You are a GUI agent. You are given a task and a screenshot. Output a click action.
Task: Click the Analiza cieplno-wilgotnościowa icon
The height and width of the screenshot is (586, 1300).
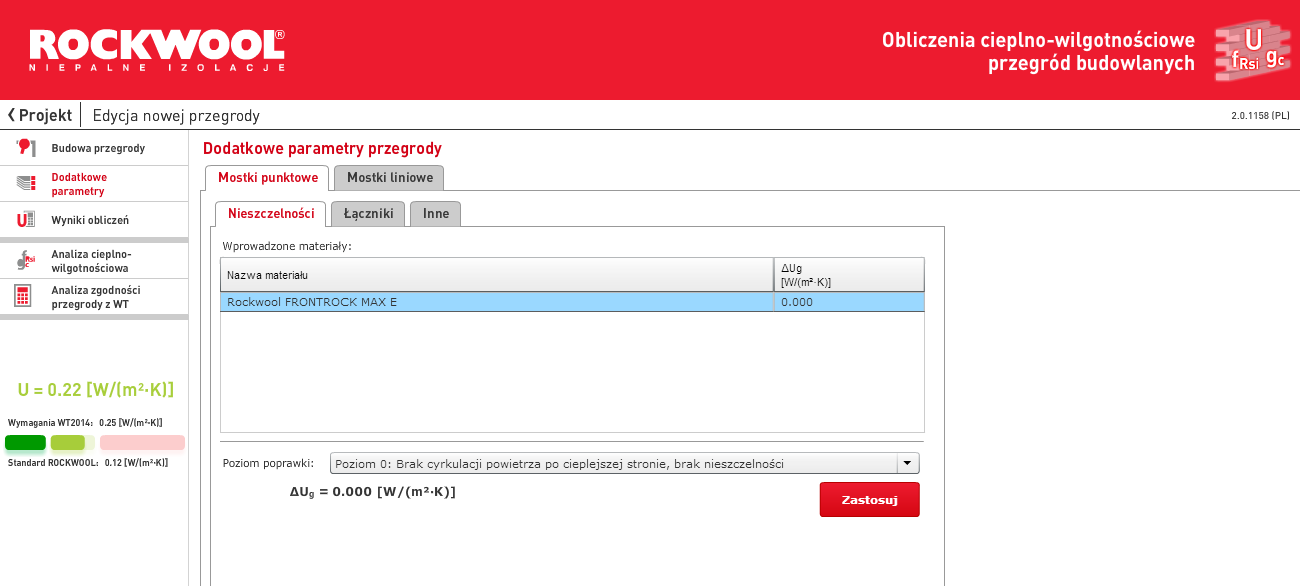[x=26, y=261]
